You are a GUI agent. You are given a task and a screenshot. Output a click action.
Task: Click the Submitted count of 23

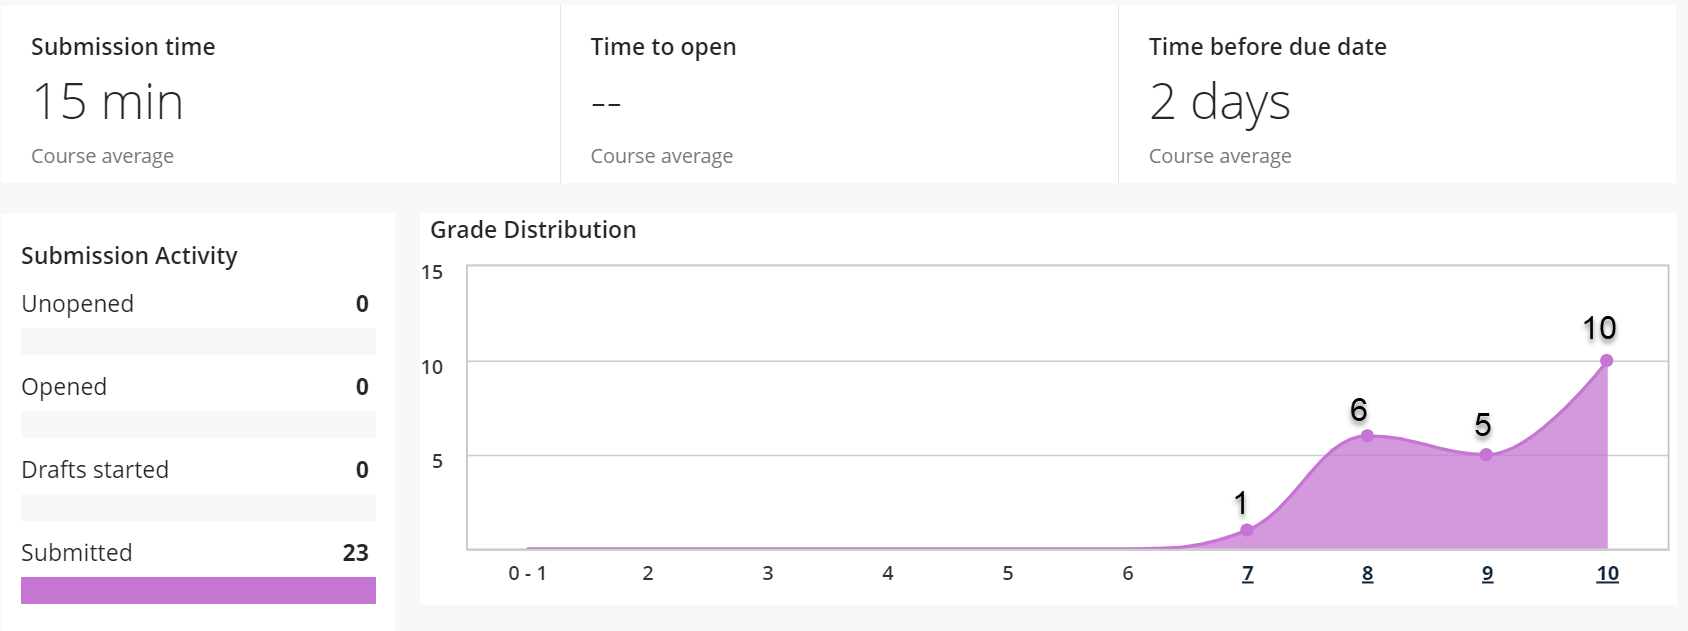tap(355, 553)
